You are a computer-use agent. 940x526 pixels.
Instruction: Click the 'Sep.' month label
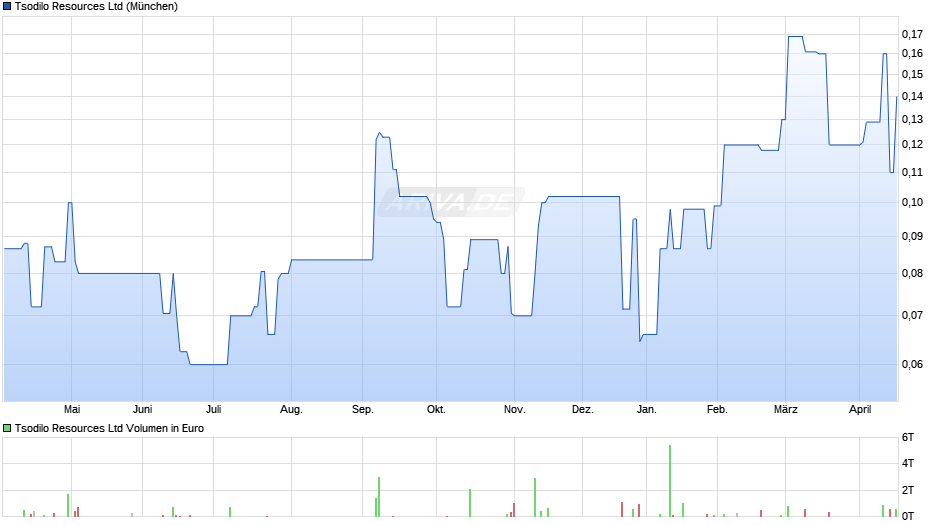pyautogui.click(x=363, y=409)
